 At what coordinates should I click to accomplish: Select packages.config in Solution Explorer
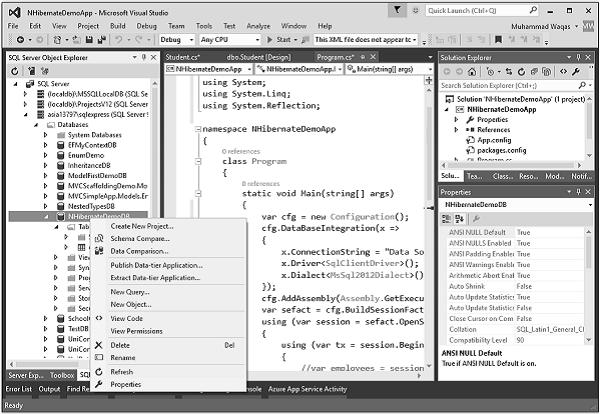click(x=501, y=150)
